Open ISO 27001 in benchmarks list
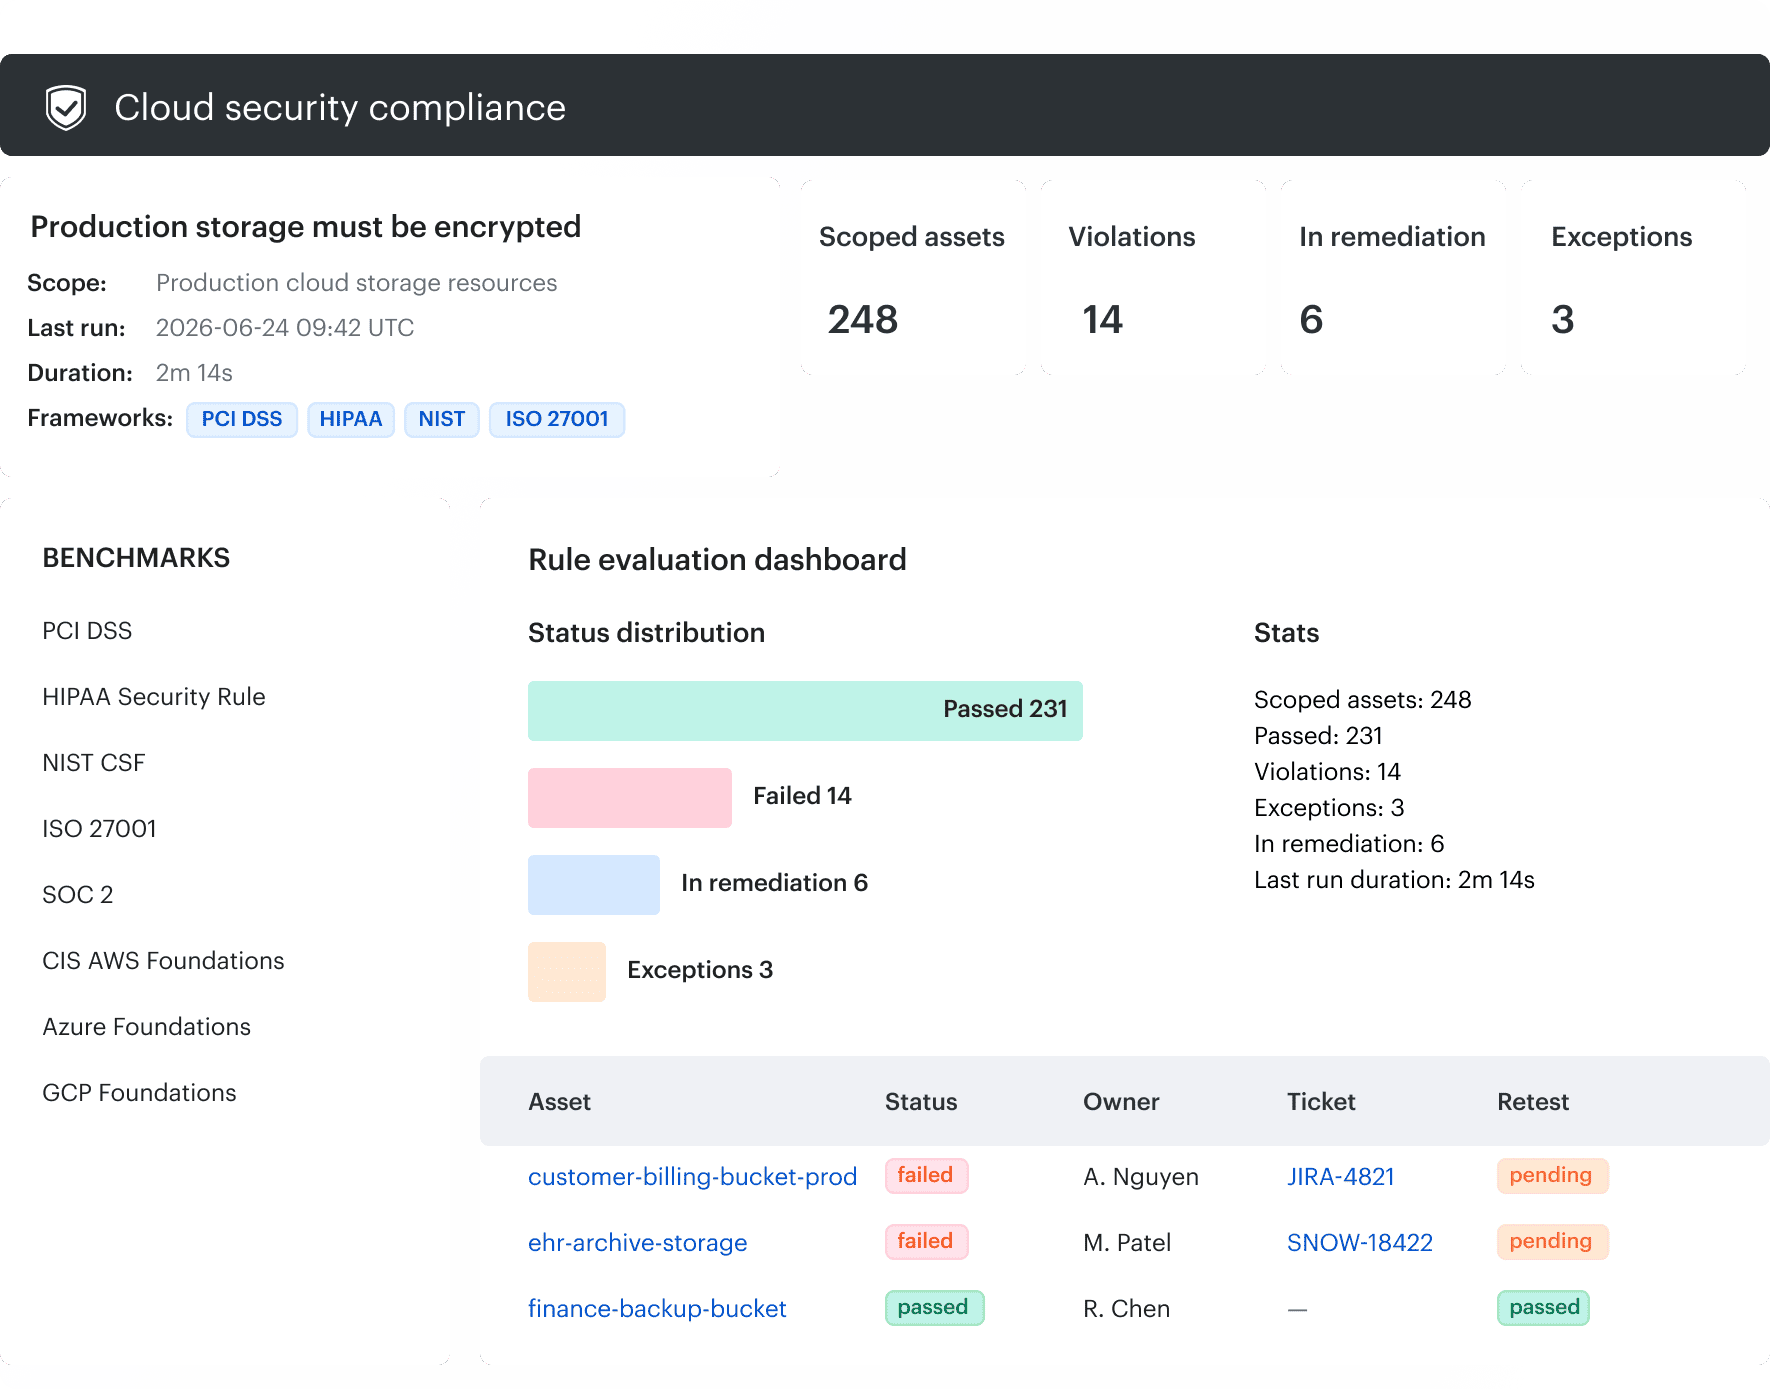 click(100, 829)
